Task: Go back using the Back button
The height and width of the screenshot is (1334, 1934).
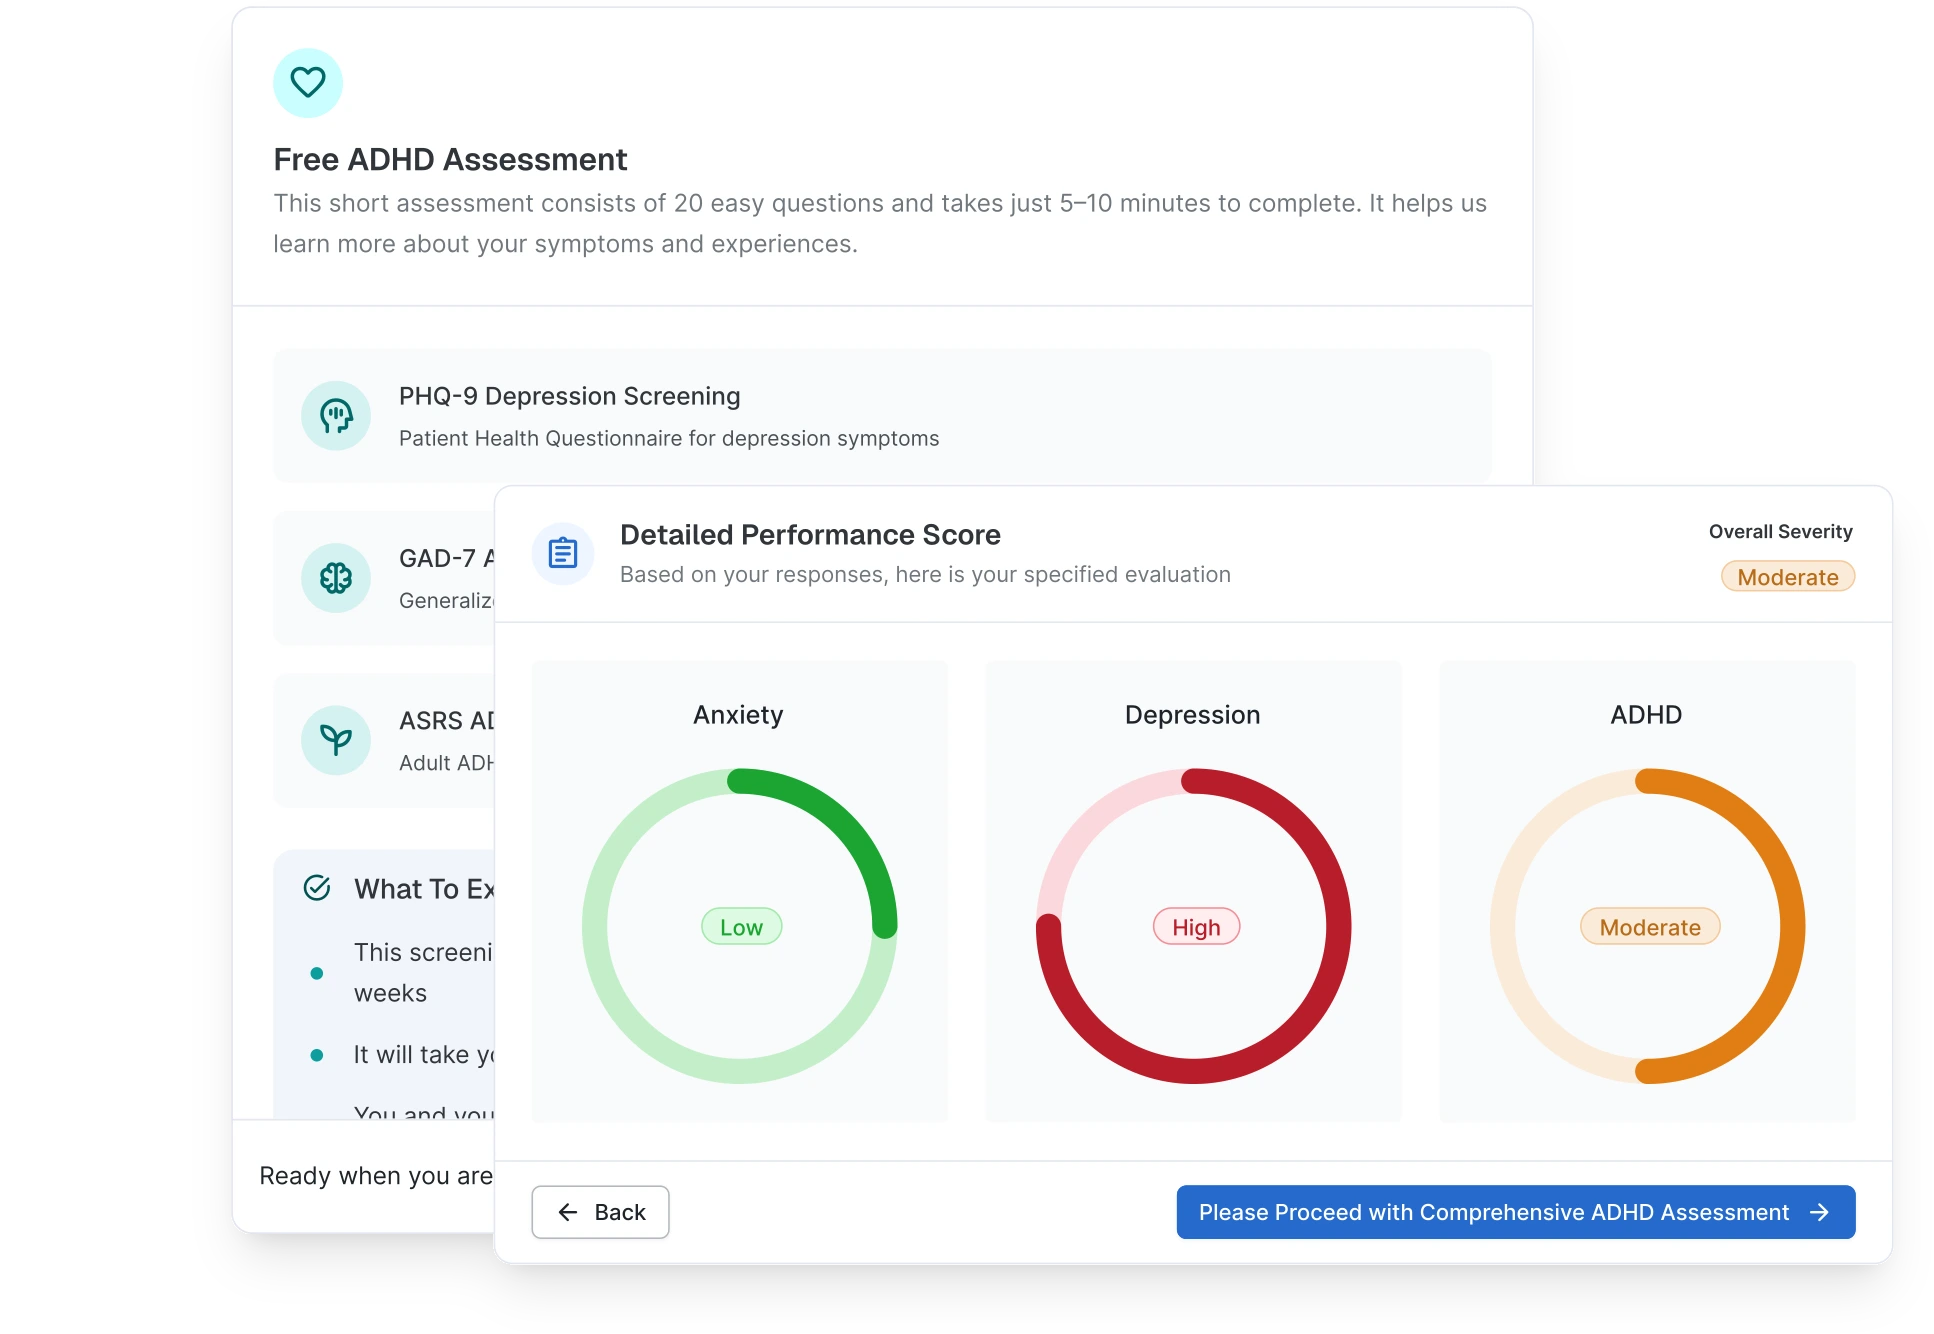Action: (600, 1212)
